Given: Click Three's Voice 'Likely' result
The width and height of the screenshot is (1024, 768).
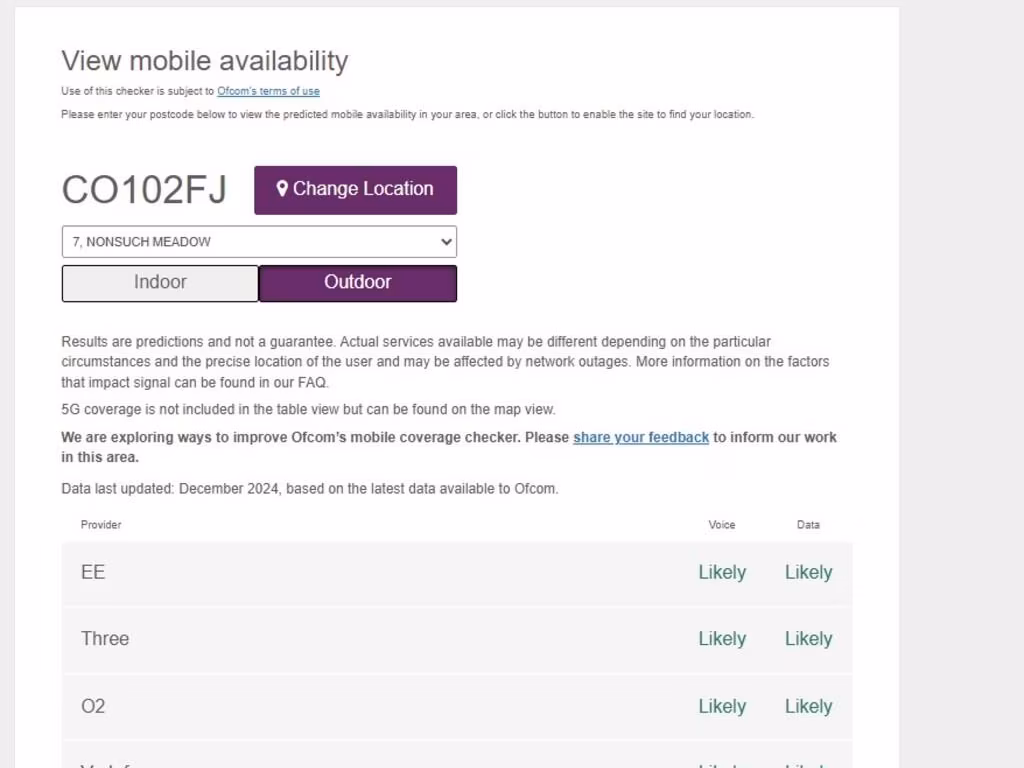Looking at the screenshot, I should [x=722, y=639].
